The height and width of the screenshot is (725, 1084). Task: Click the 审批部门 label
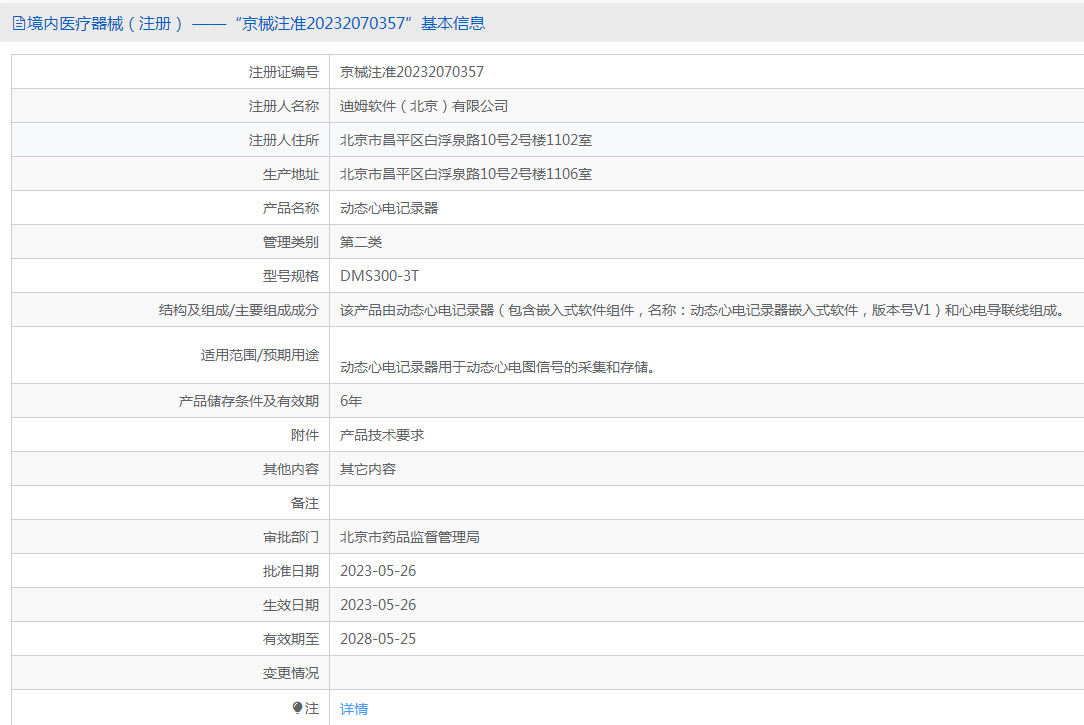[290, 537]
